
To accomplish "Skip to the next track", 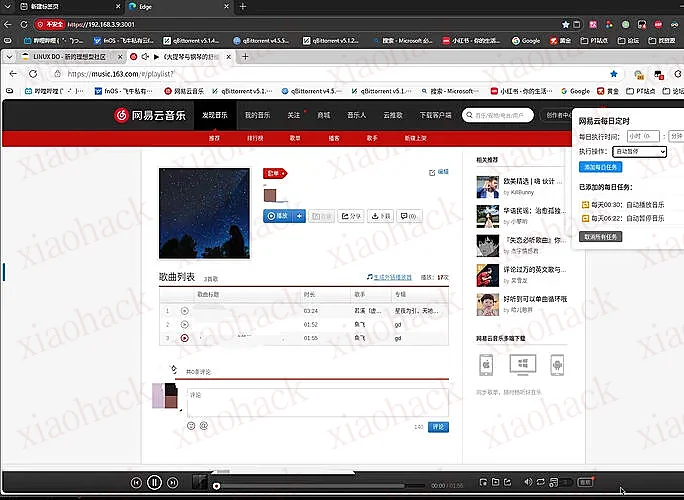I will (172, 483).
